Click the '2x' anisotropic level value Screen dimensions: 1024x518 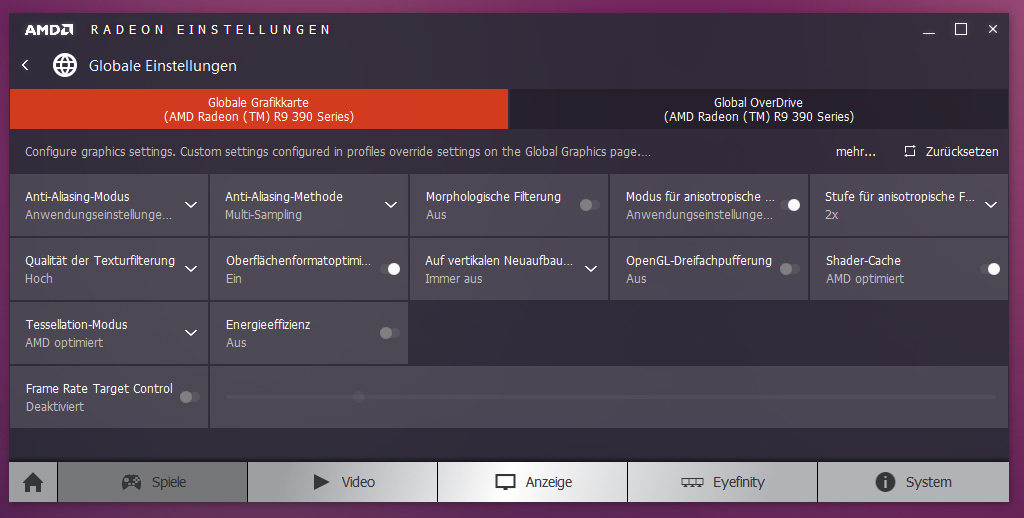tap(831, 215)
